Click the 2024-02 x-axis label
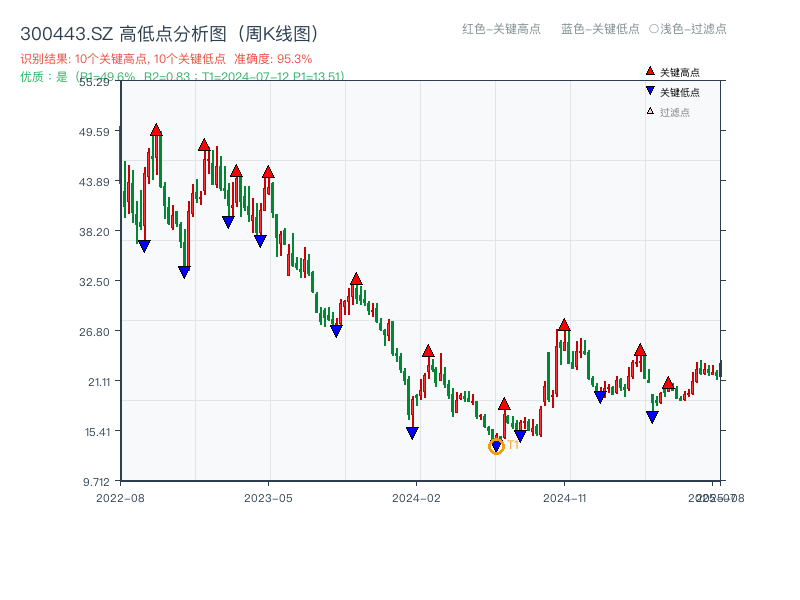The height and width of the screenshot is (600, 800). [416, 498]
